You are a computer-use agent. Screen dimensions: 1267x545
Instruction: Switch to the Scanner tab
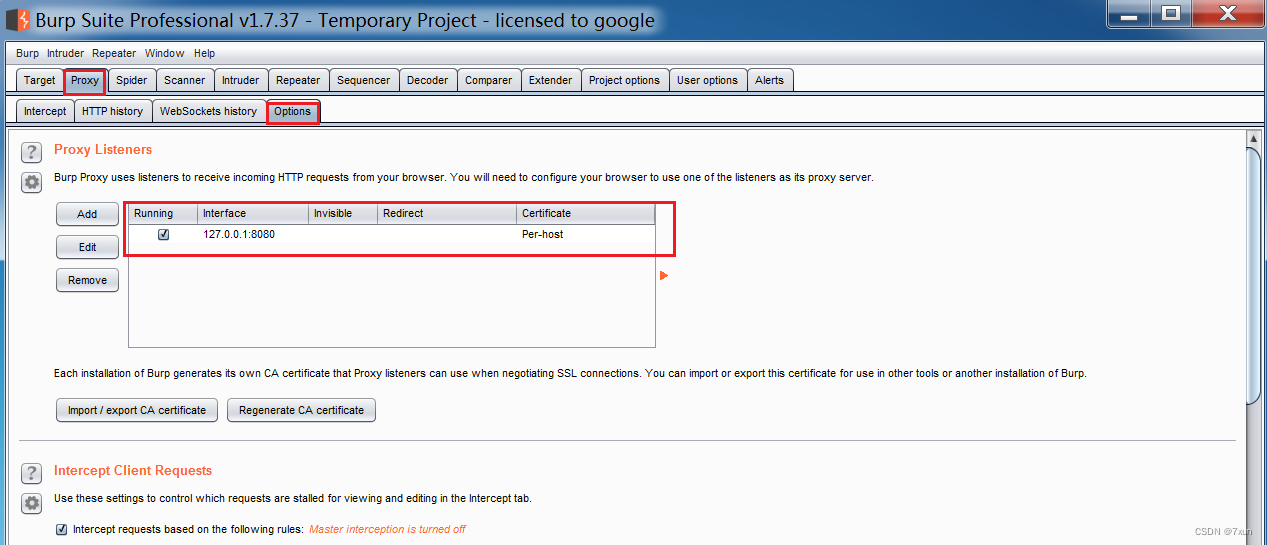[184, 80]
